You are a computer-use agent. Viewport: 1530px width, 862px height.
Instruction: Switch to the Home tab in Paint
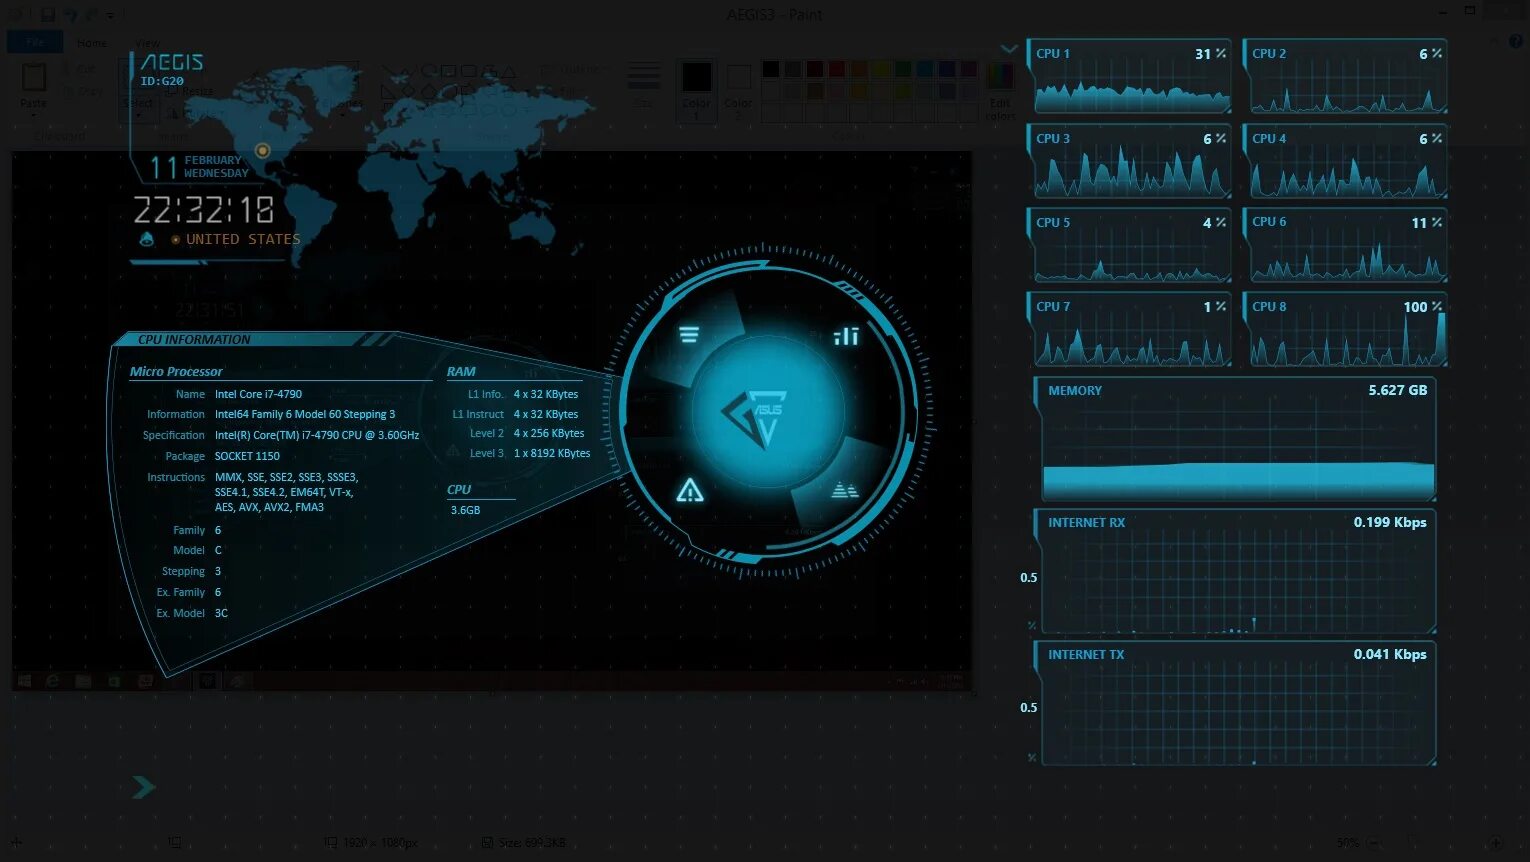92,43
